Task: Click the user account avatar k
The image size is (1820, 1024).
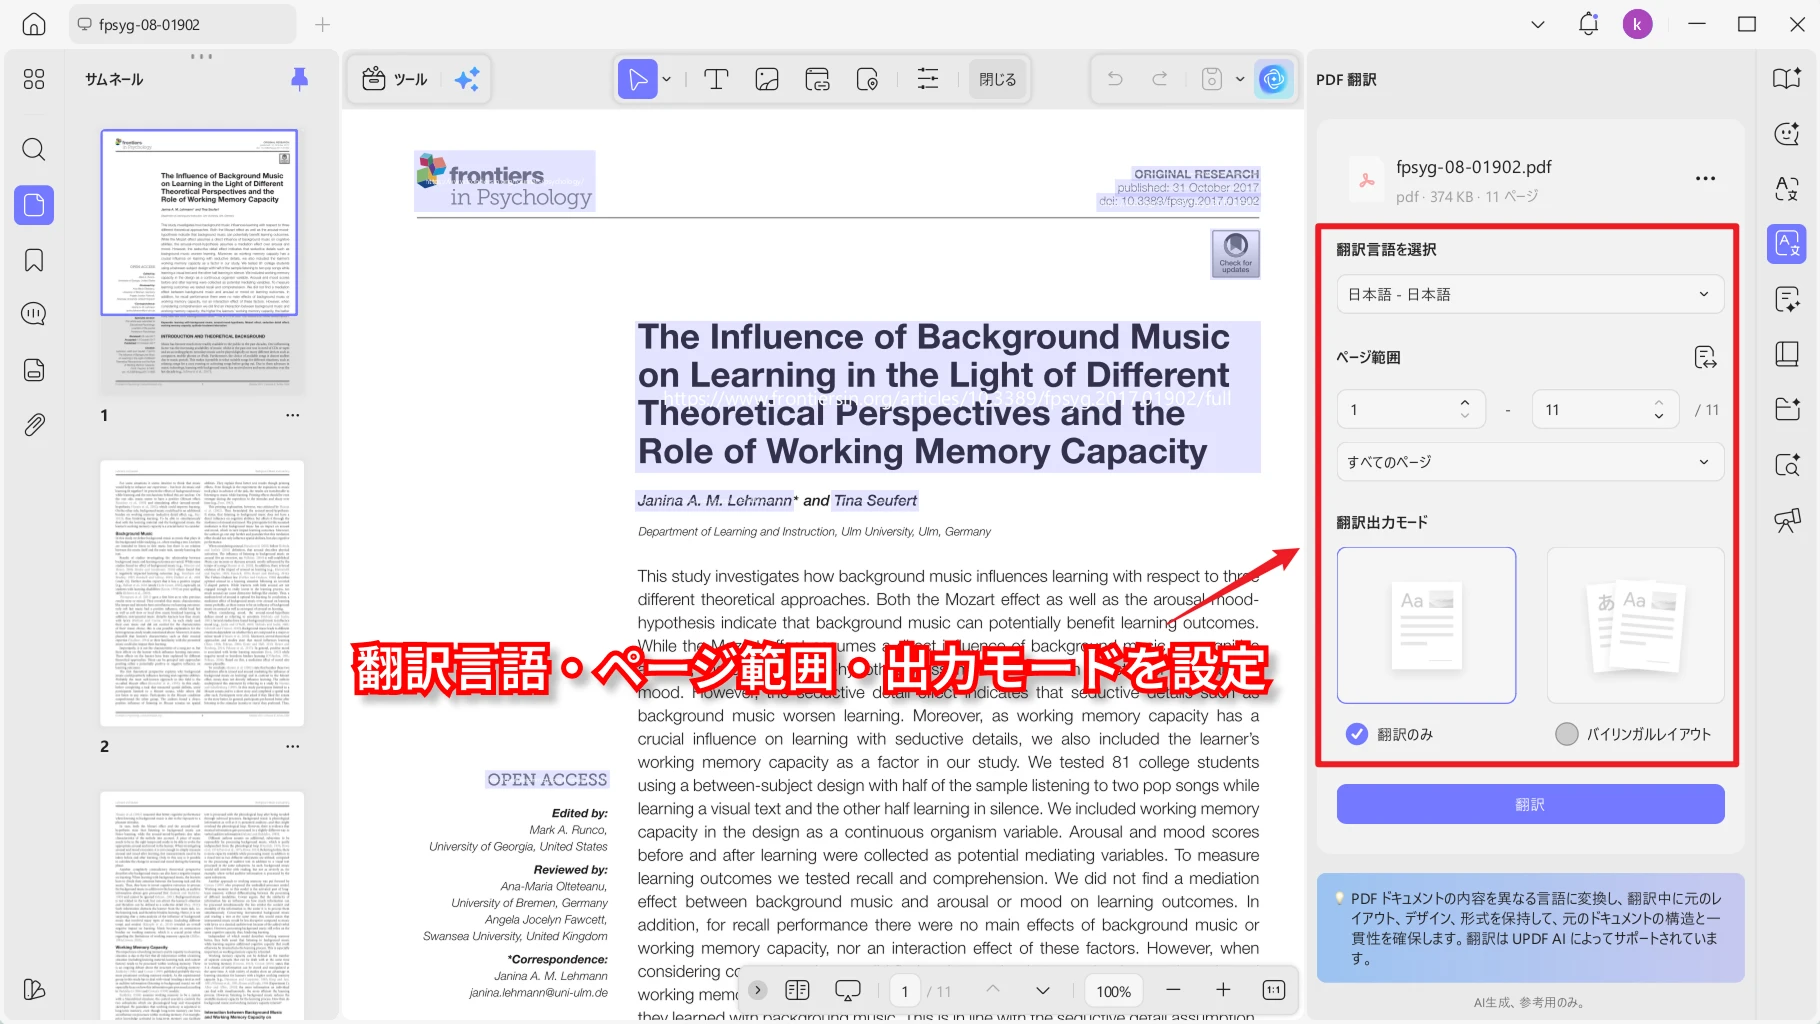Action: pyautogui.click(x=1637, y=24)
